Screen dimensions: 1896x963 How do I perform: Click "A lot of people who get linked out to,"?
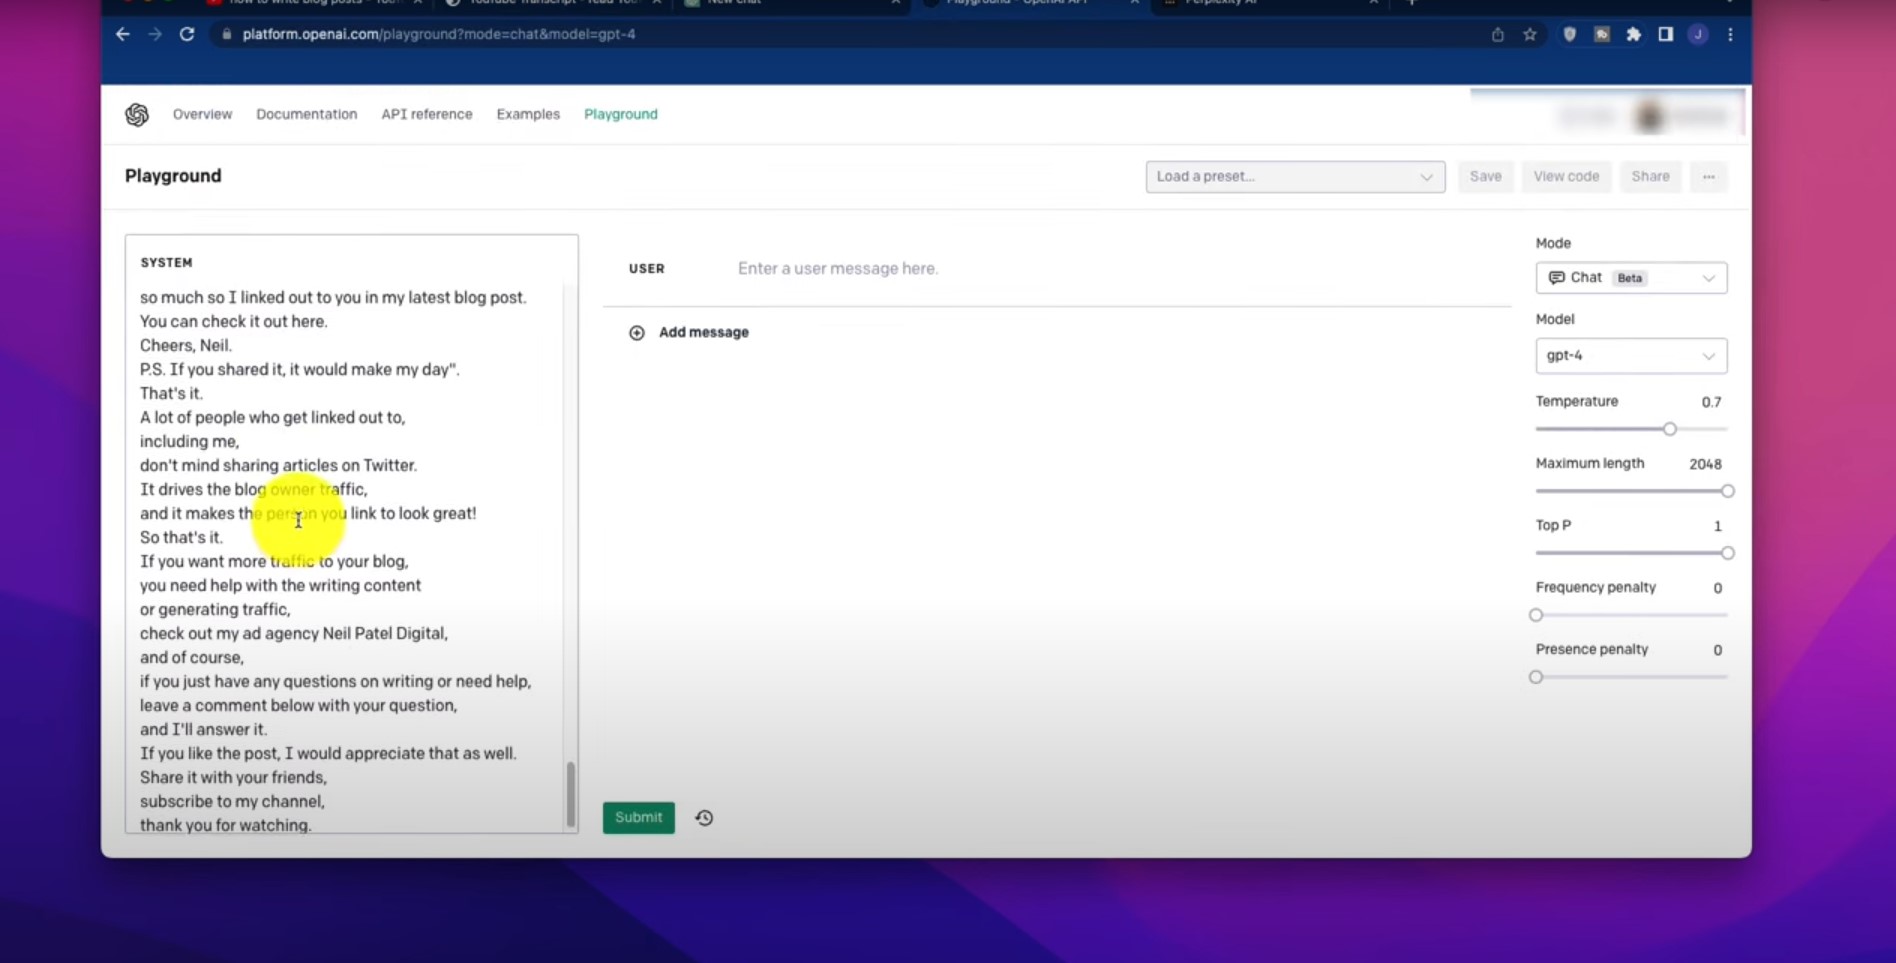click(273, 417)
